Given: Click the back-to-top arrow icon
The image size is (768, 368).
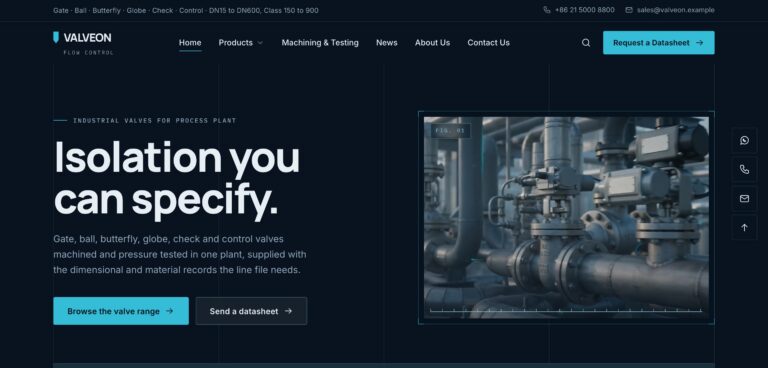Looking at the screenshot, I should 744,227.
